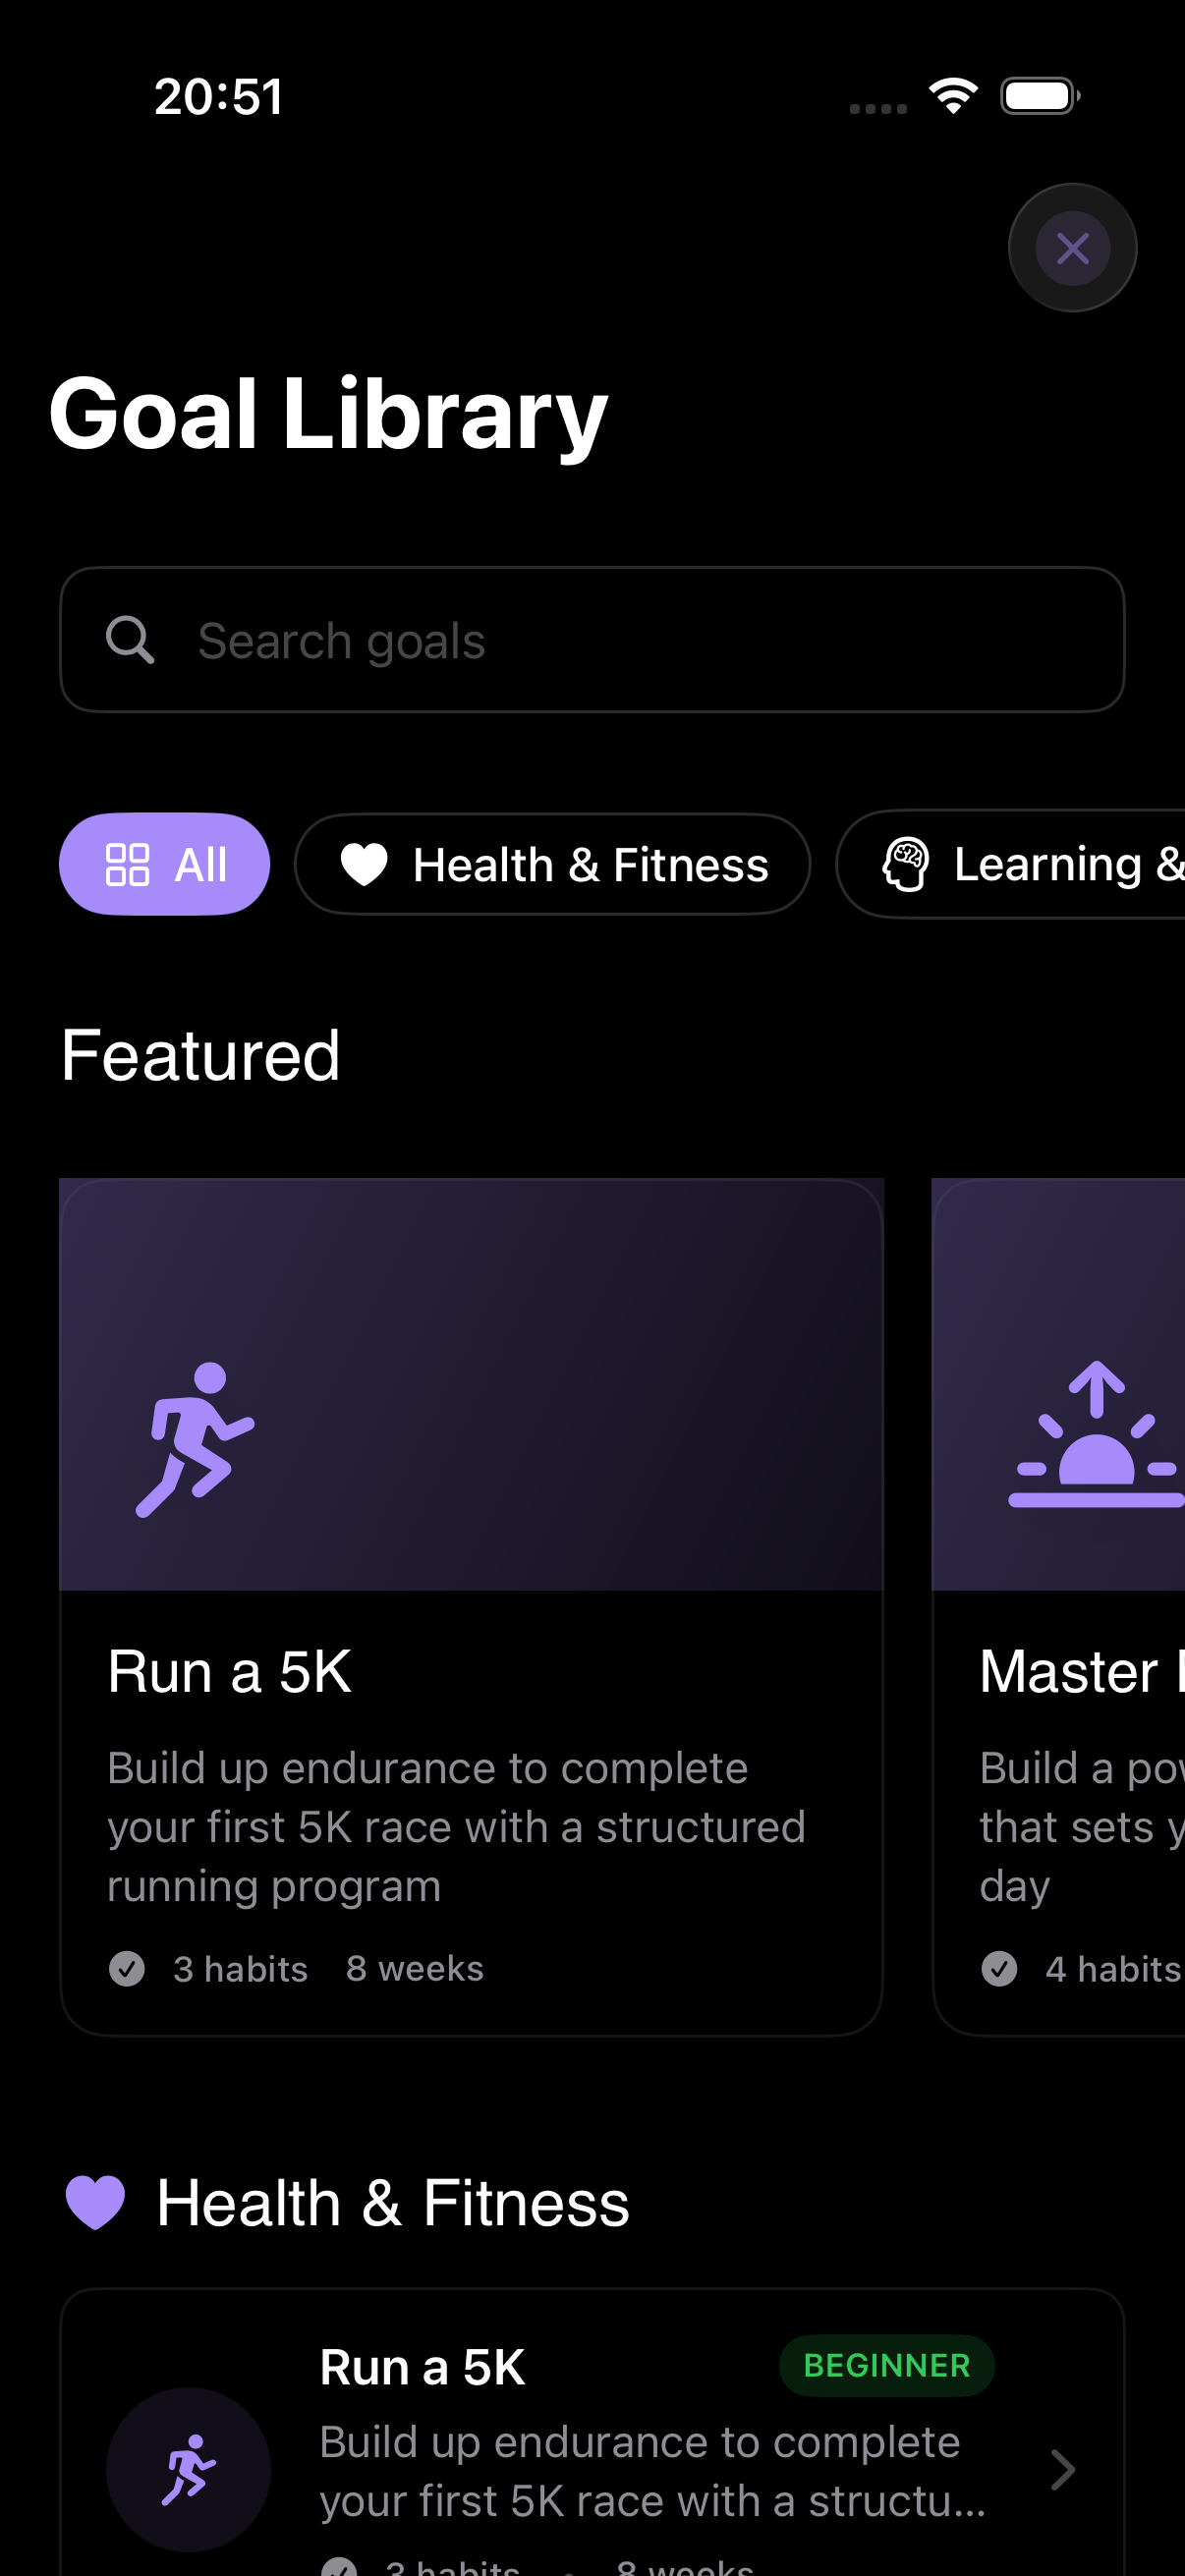
Task: Expand Run a 5K row with chevron
Action: tap(1063, 2470)
